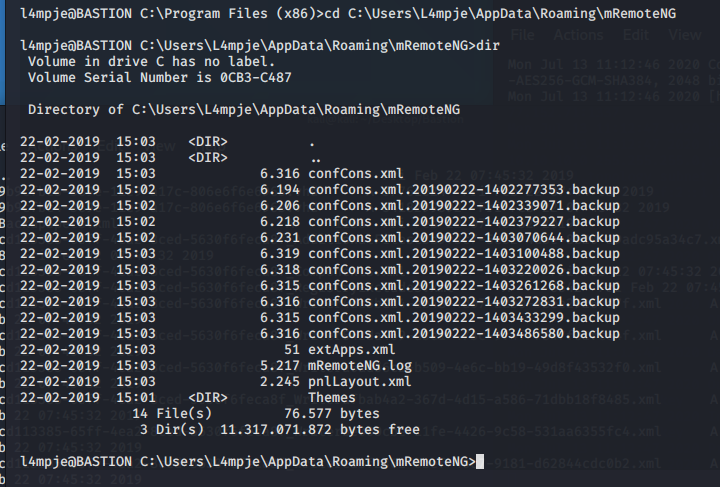Click confCons.xml.20190222-1402379227.backup entry

(x=464, y=221)
